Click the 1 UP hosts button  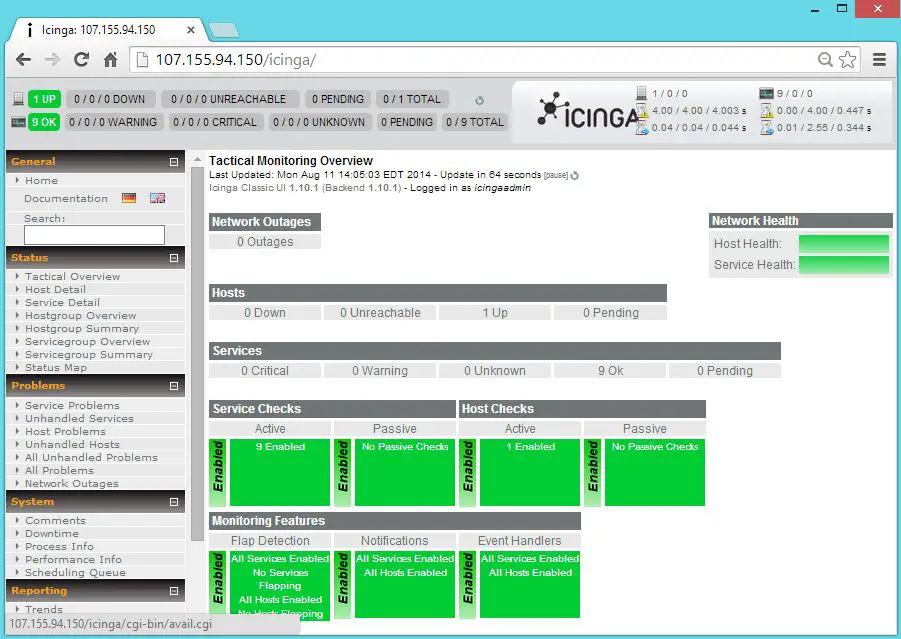pos(44,99)
